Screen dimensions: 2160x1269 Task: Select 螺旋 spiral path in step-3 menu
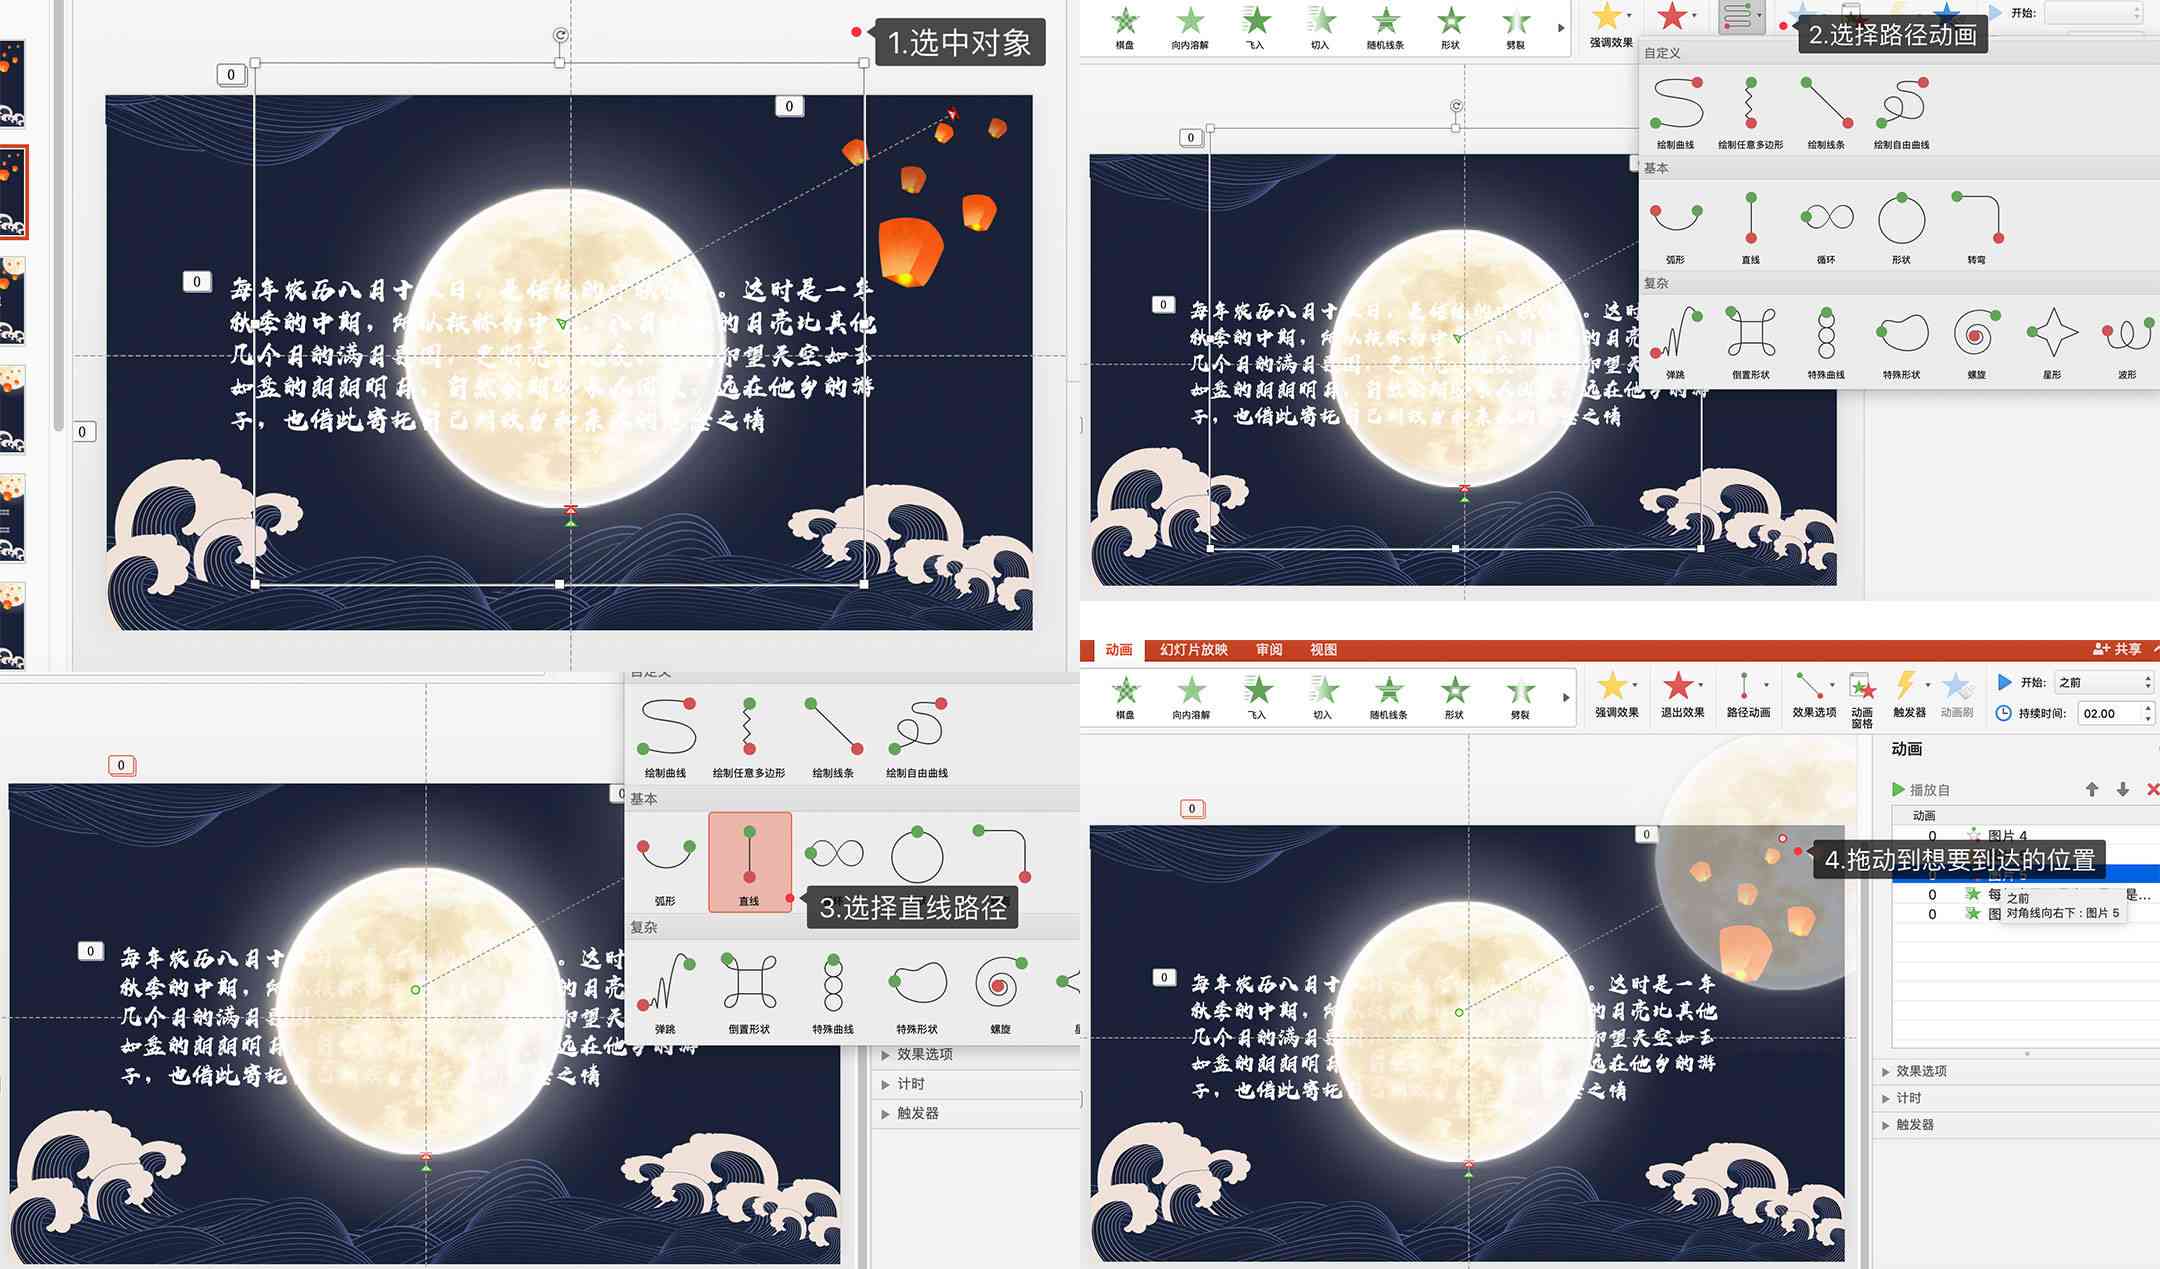point(1000,995)
